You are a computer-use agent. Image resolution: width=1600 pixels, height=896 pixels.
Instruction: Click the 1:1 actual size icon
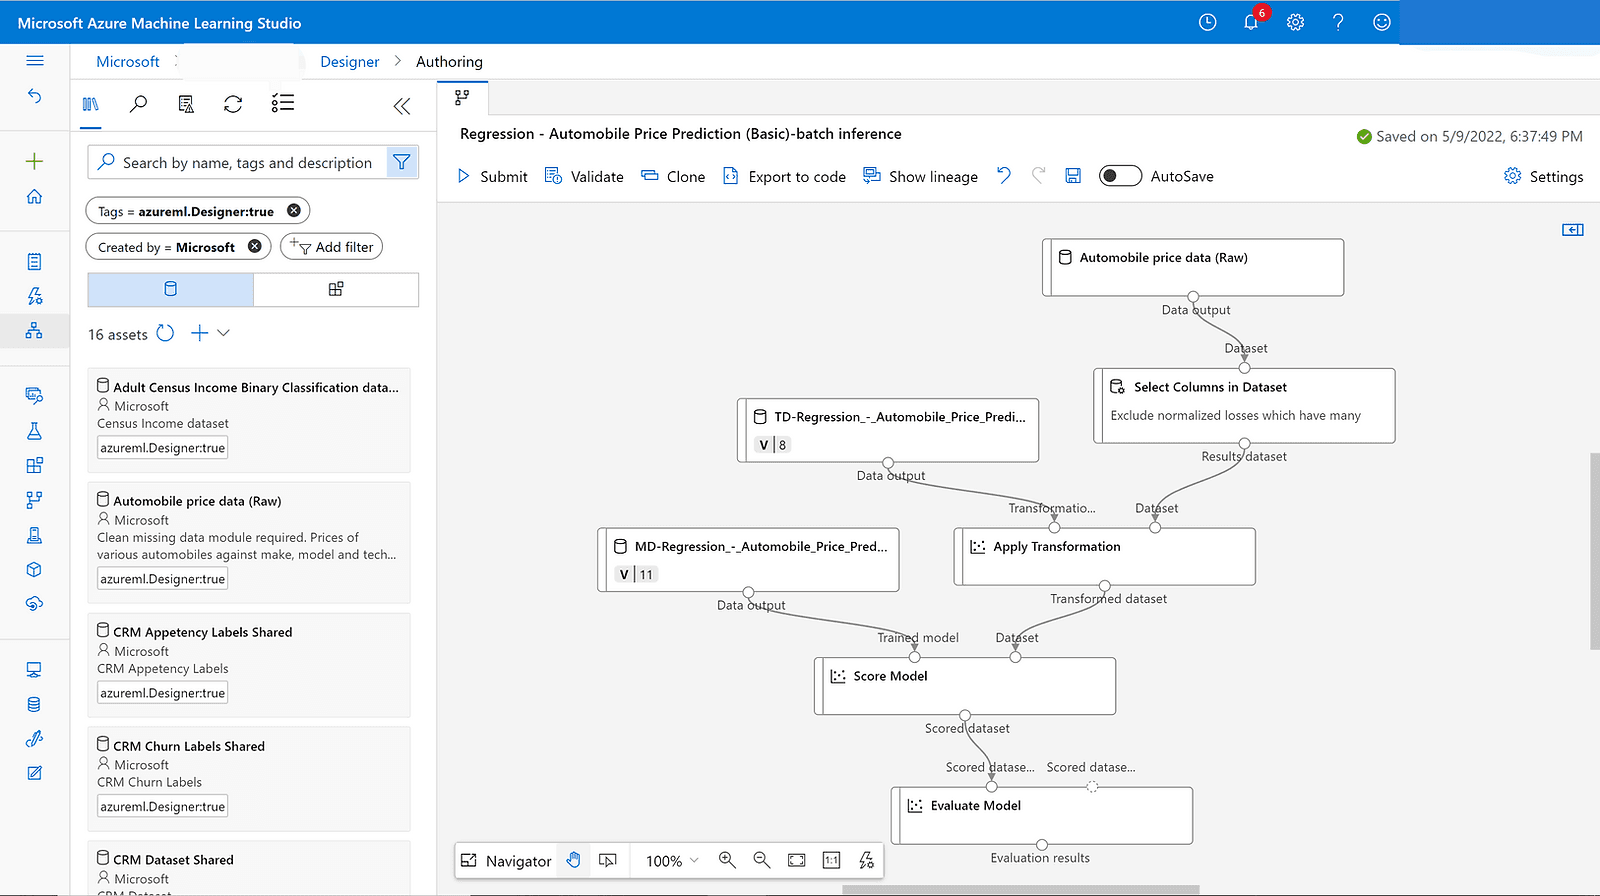click(x=831, y=860)
